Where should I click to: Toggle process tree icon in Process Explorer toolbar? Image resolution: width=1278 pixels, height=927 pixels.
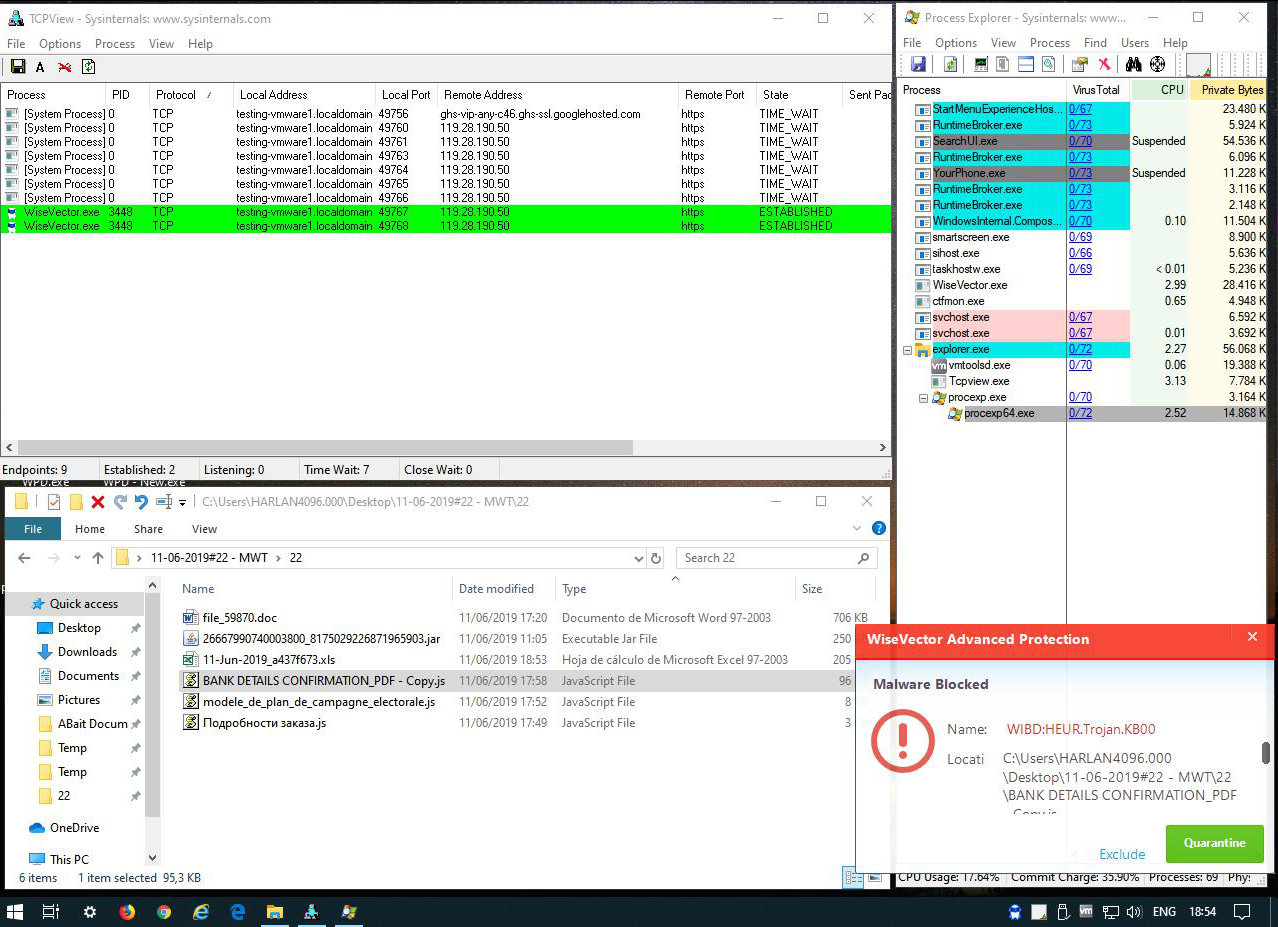1003,65
